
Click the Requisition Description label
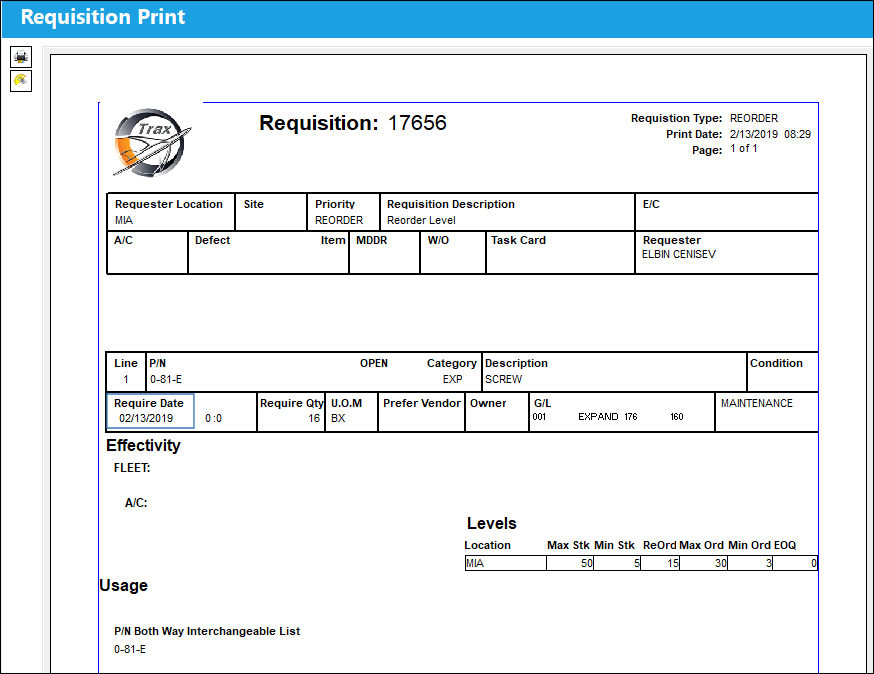tap(450, 204)
